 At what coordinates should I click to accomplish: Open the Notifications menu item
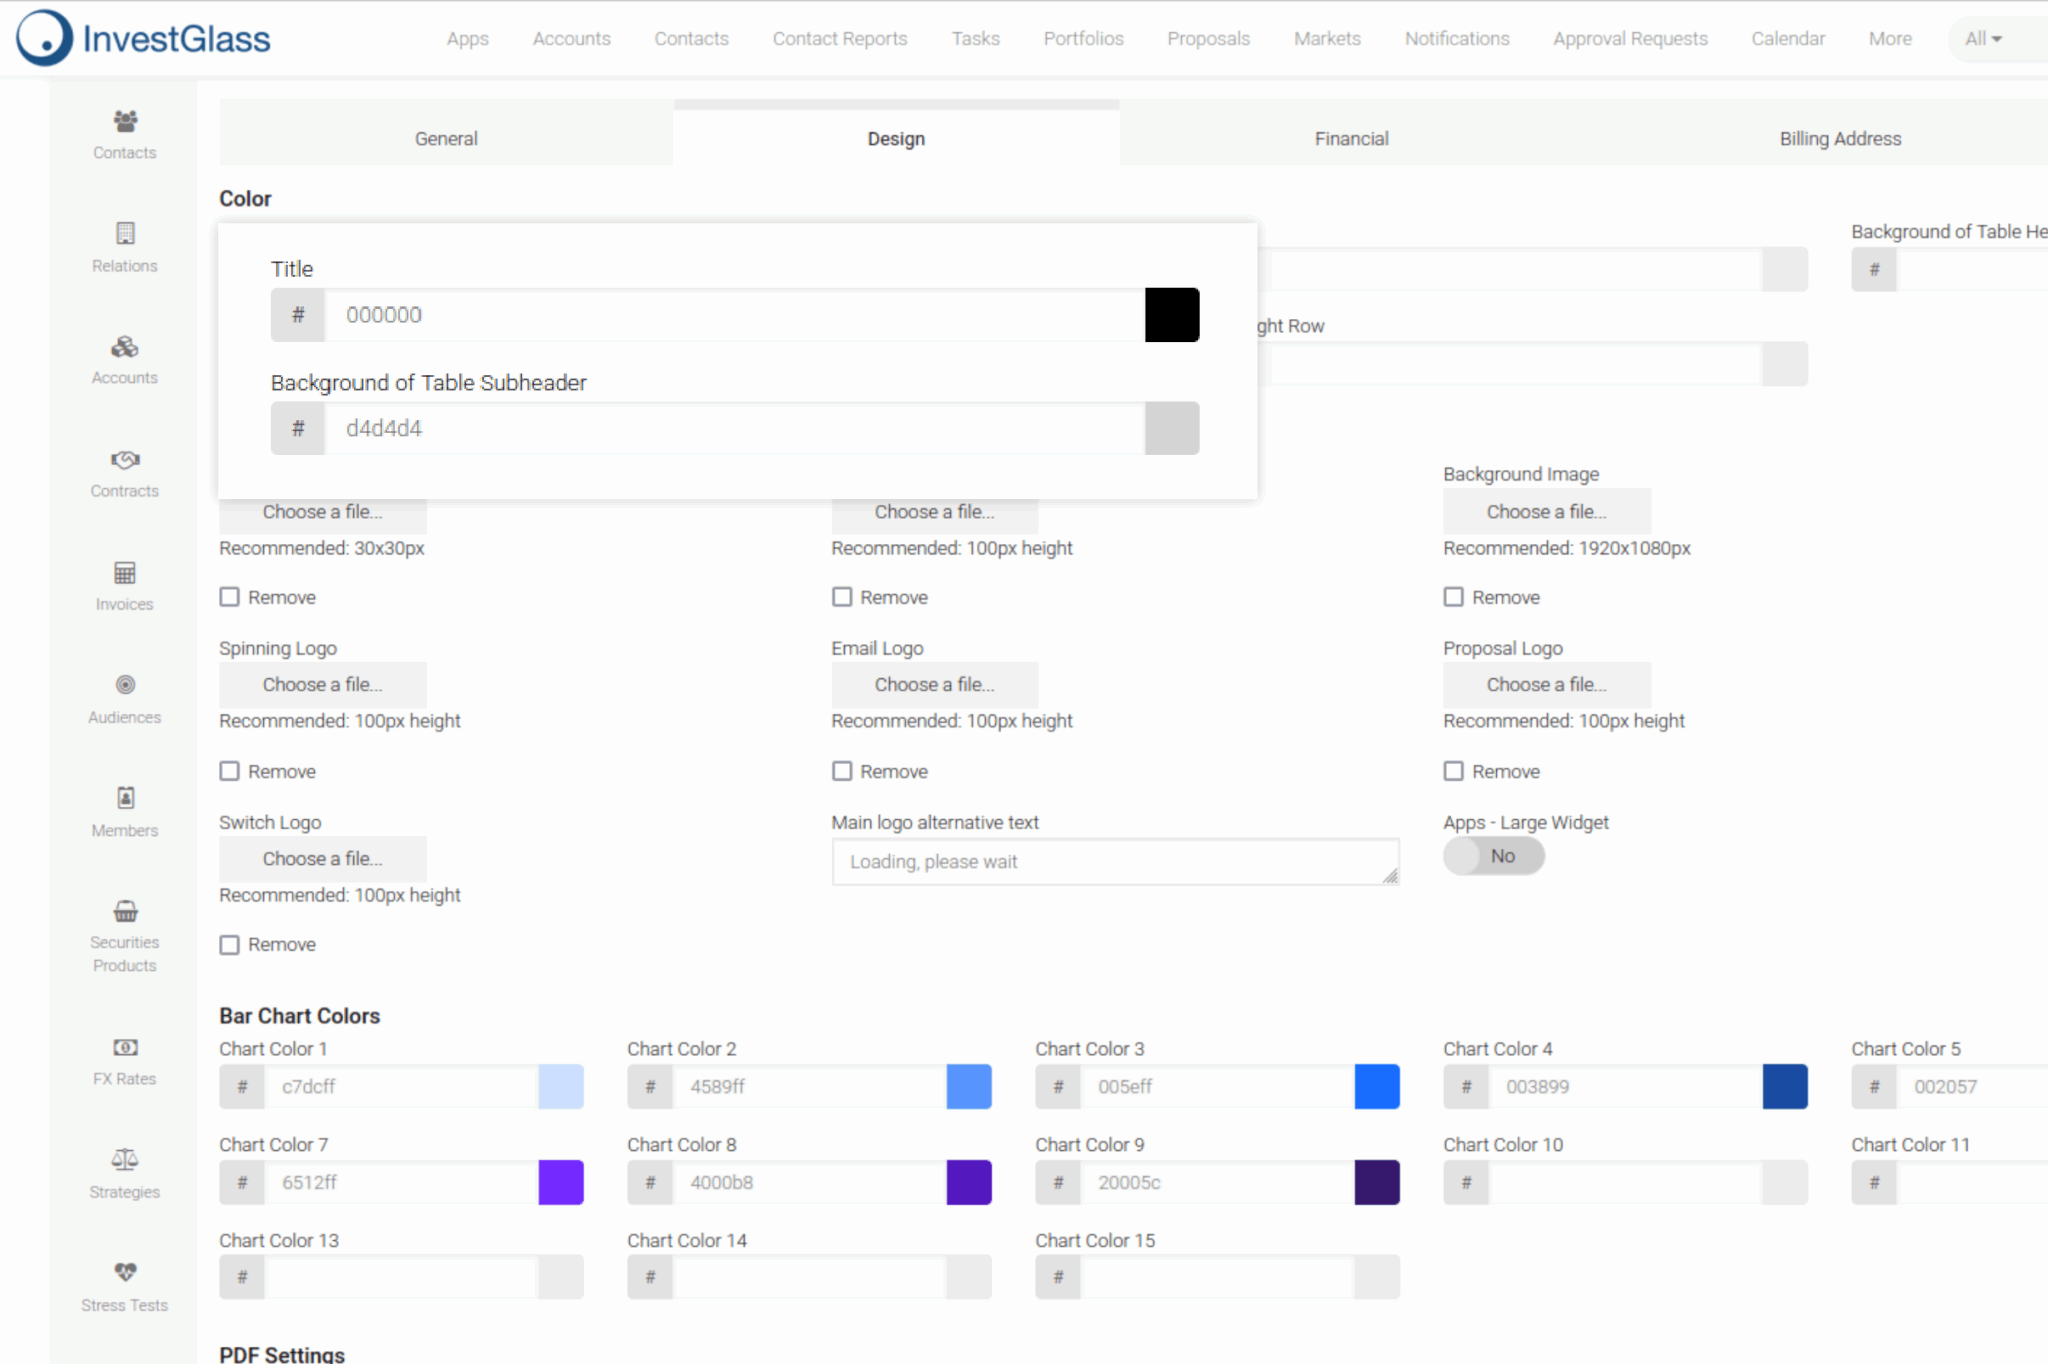[1457, 38]
